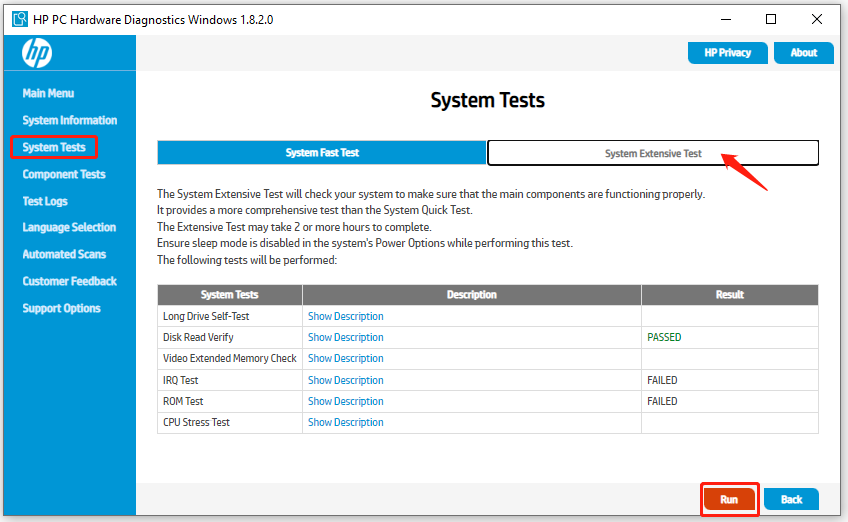Open Support Options page
Screen dimensions: 848x522
click(61, 308)
